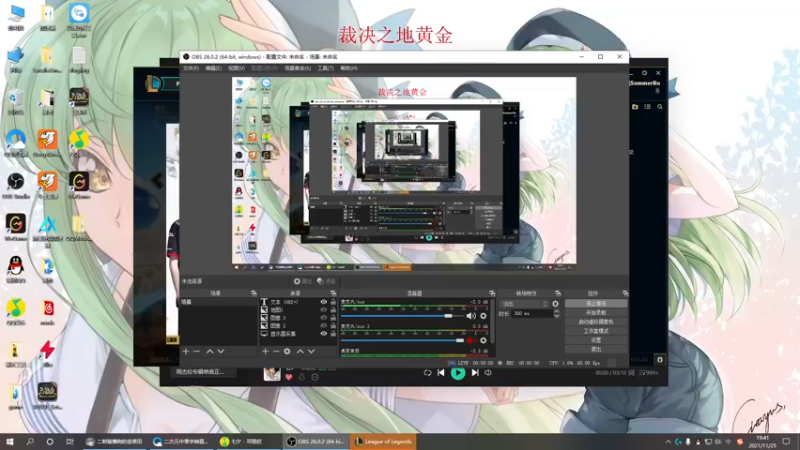Image resolution: width=800 pixels, height=450 pixels.
Task: Click back arrow in League client window
Action: [157, 180]
